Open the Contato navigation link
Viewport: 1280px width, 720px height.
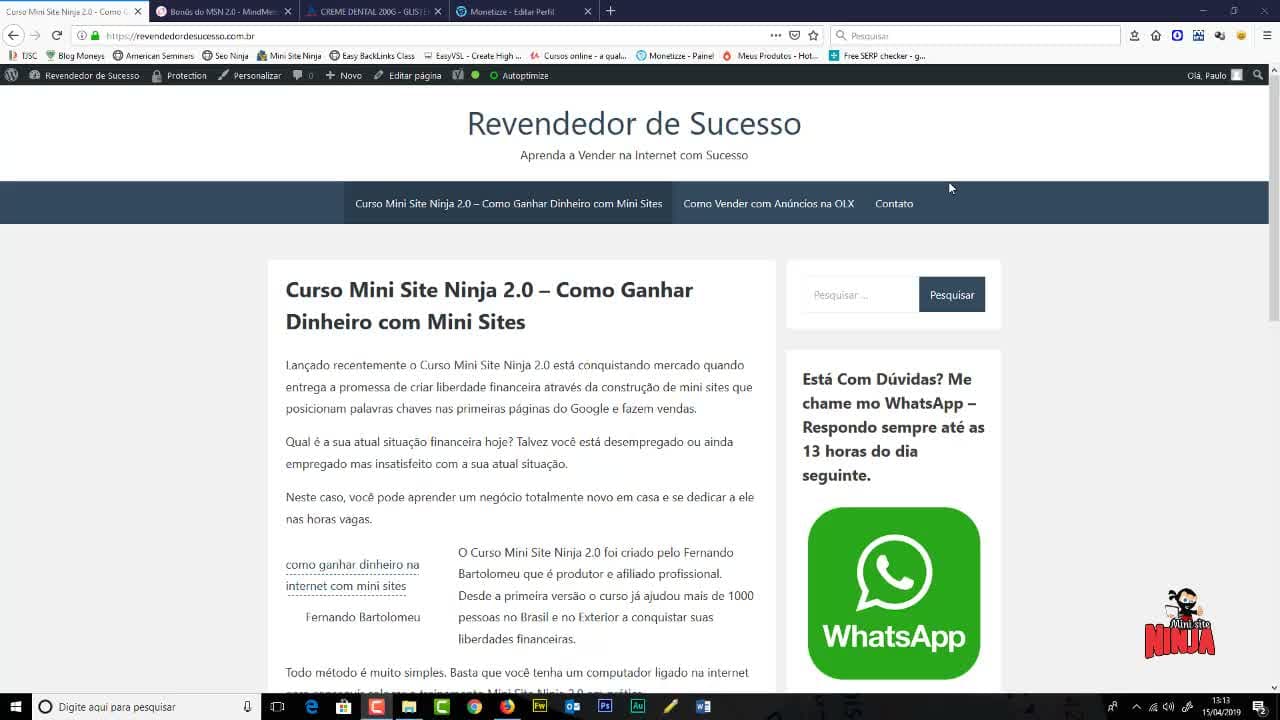click(894, 203)
